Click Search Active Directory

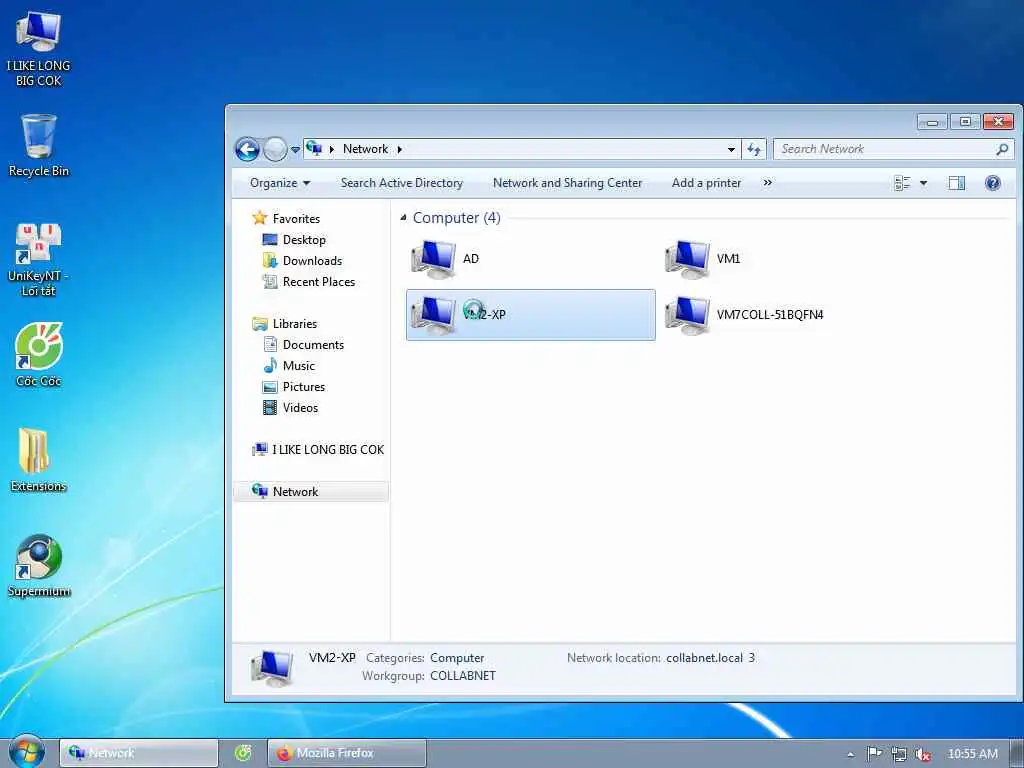click(x=402, y=184)
